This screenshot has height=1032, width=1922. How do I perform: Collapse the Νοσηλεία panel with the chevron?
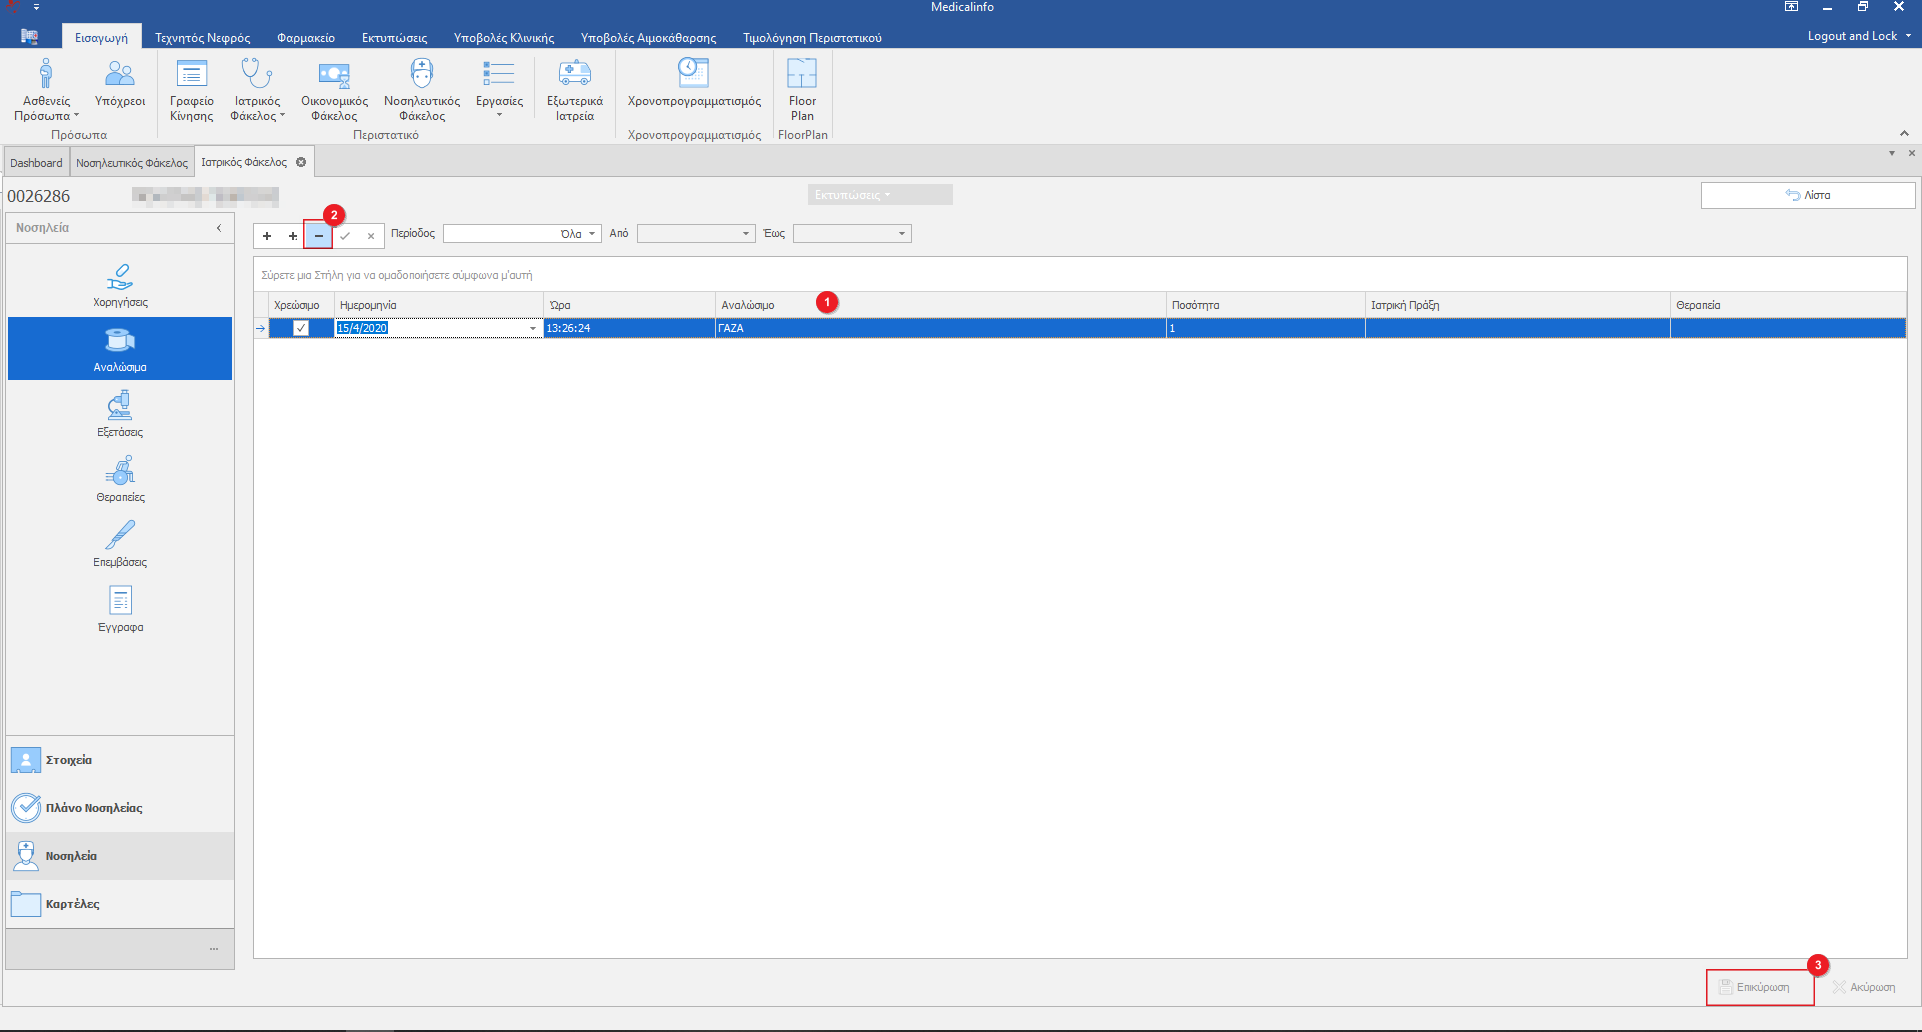tap(219, 228)
